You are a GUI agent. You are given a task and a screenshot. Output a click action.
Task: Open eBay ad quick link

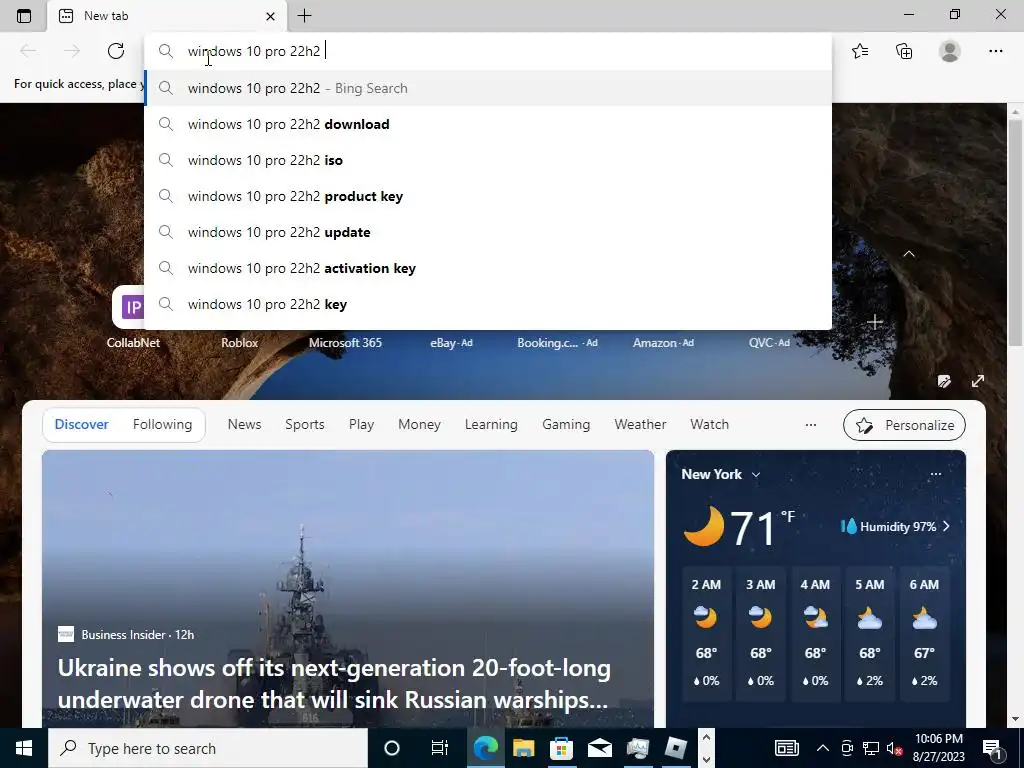[x=451, y=342]
